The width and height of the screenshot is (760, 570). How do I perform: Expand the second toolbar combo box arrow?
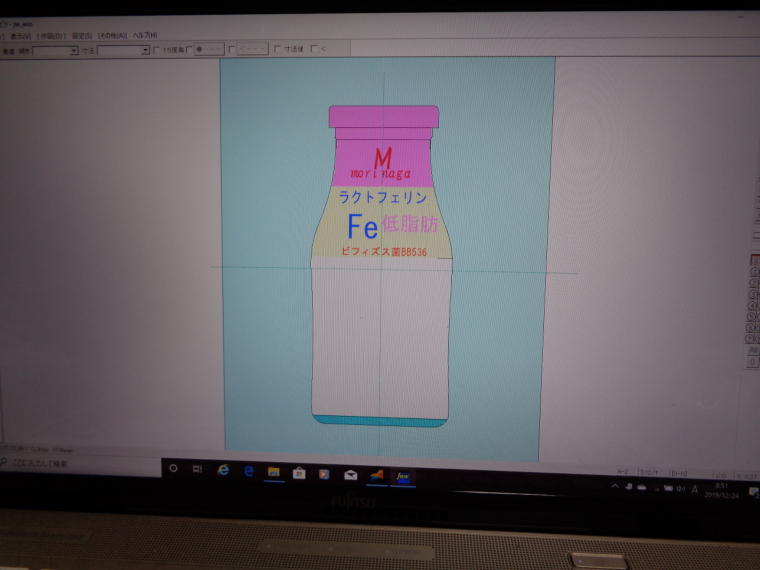pos(144,50)
